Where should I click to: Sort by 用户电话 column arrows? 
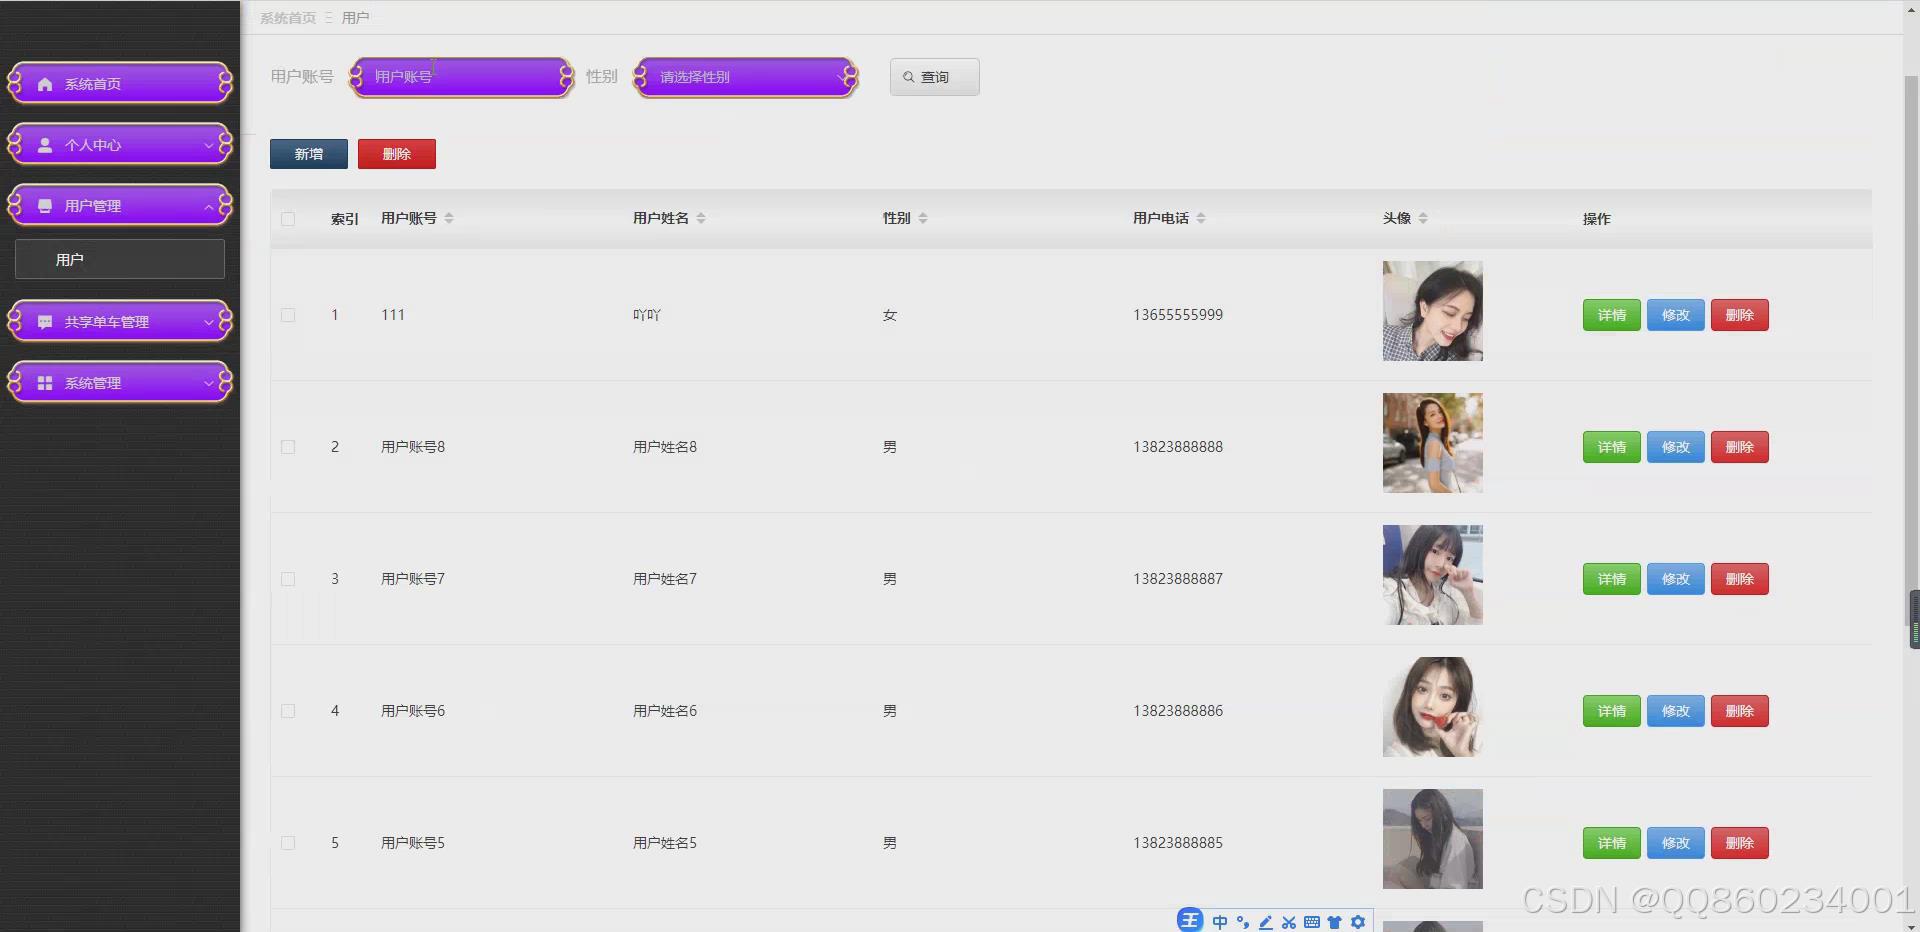pos(1201,218)
